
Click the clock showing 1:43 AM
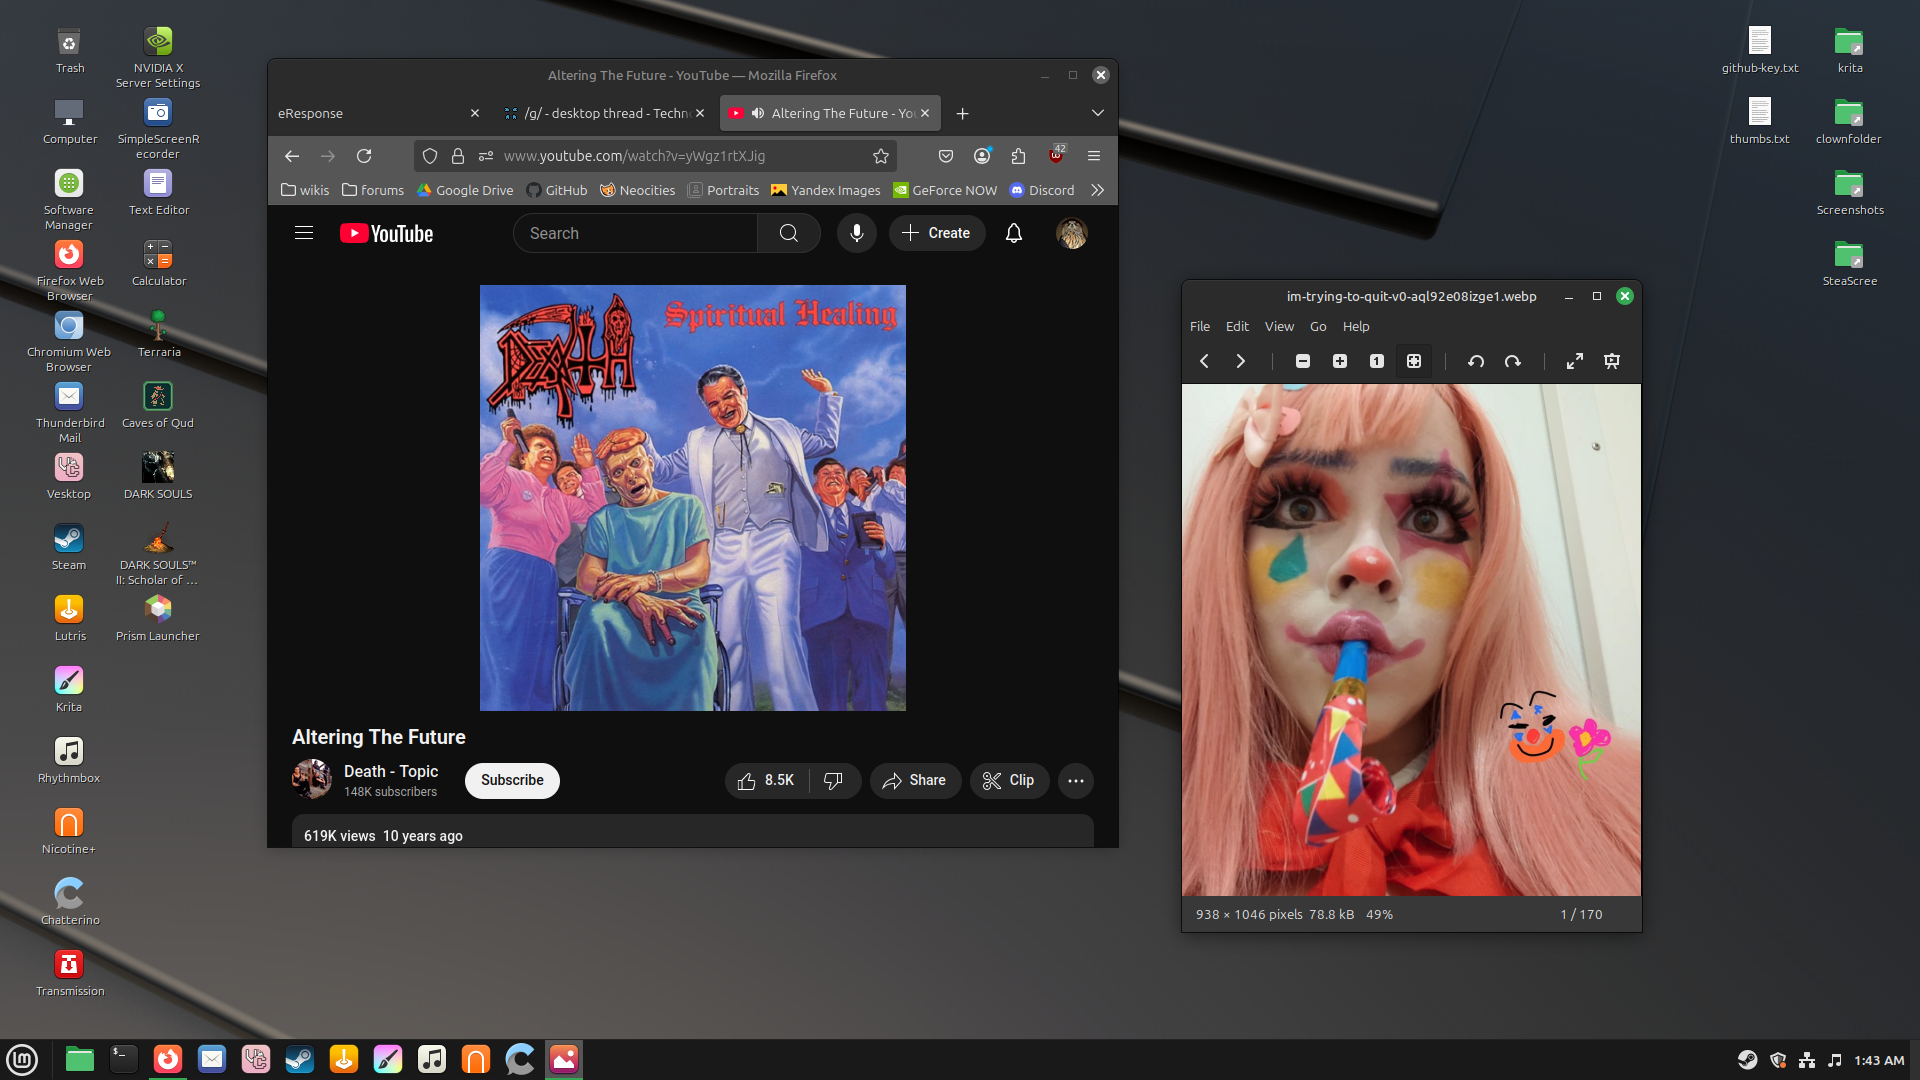1879,1060
